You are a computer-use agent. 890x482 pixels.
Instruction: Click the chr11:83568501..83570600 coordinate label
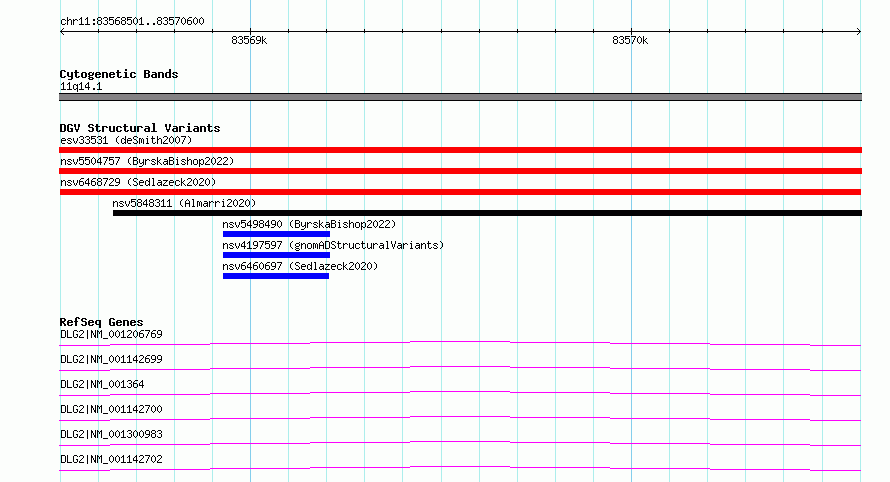[132, 21]
